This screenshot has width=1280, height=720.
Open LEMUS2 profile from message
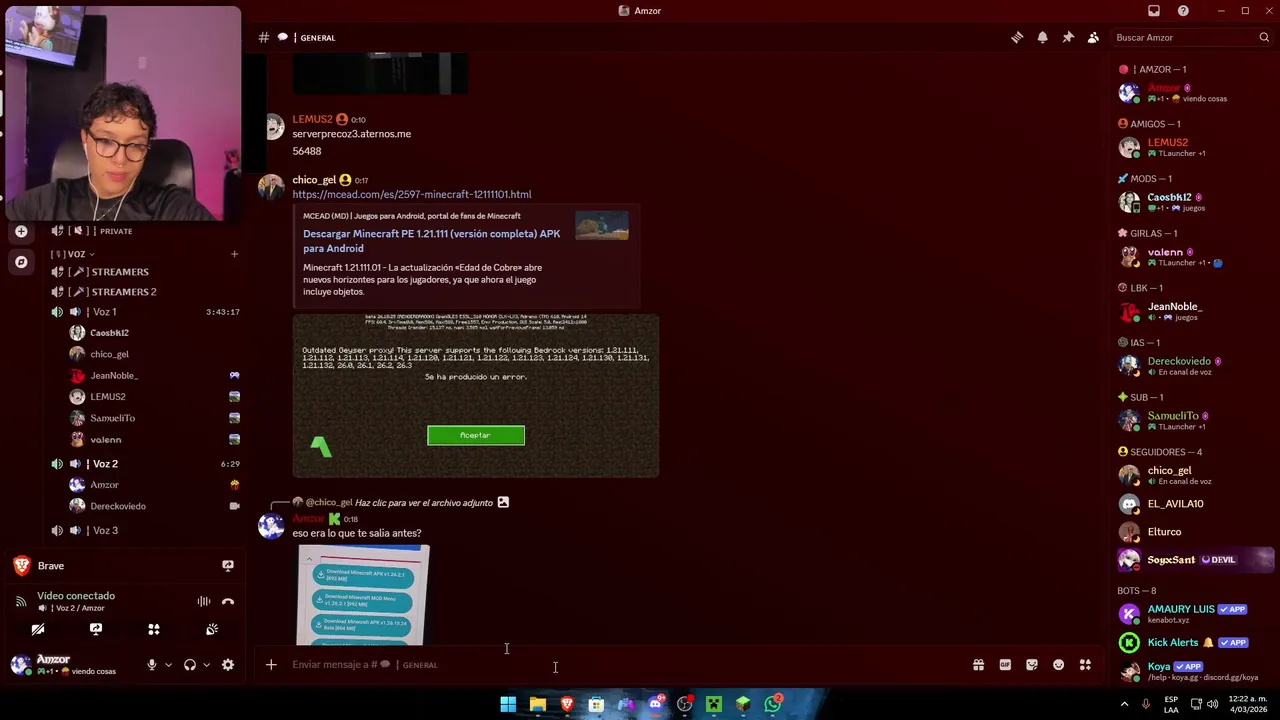coord(312,119)
